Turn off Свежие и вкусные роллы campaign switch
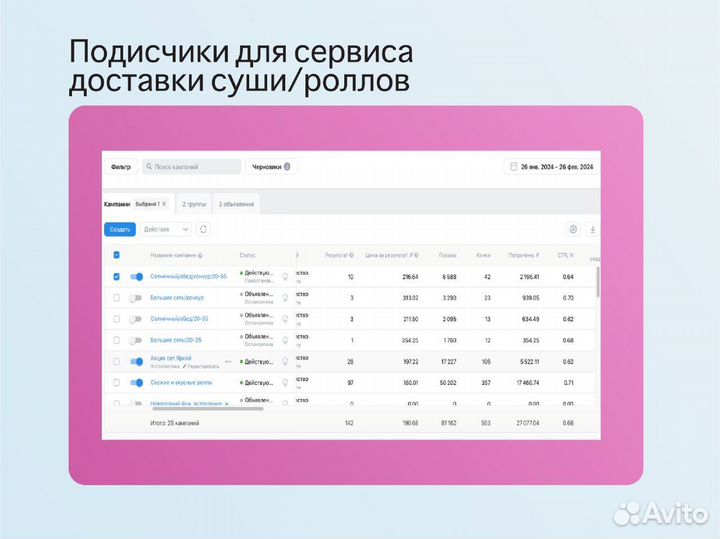This screenshot has width=720, height=539. [x=136, y=383]
